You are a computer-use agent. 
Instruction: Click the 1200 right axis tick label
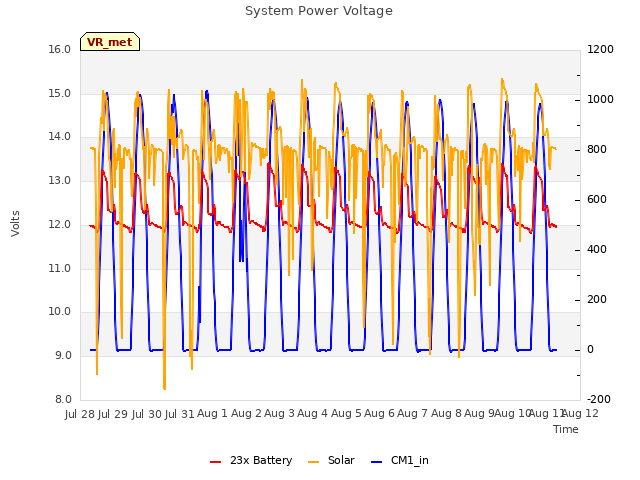[x=600, y=50]
